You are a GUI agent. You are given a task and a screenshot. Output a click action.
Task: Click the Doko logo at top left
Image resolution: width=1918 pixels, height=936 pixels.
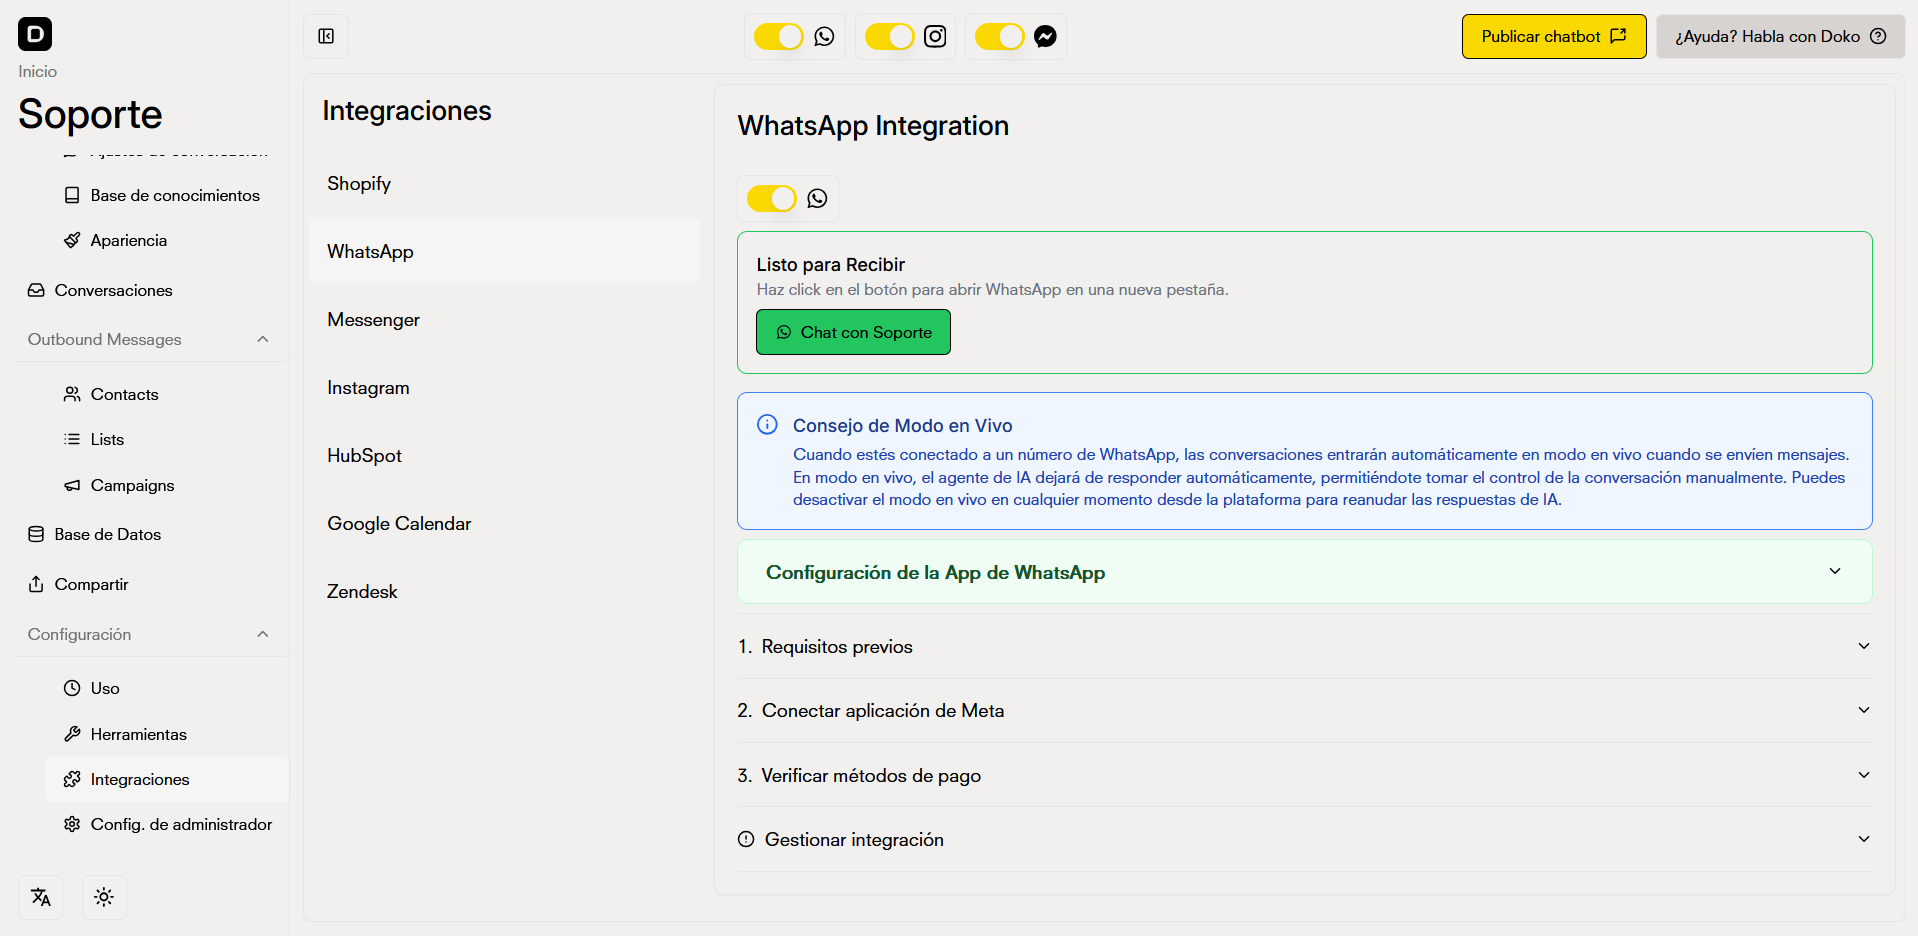coord(36,34)
